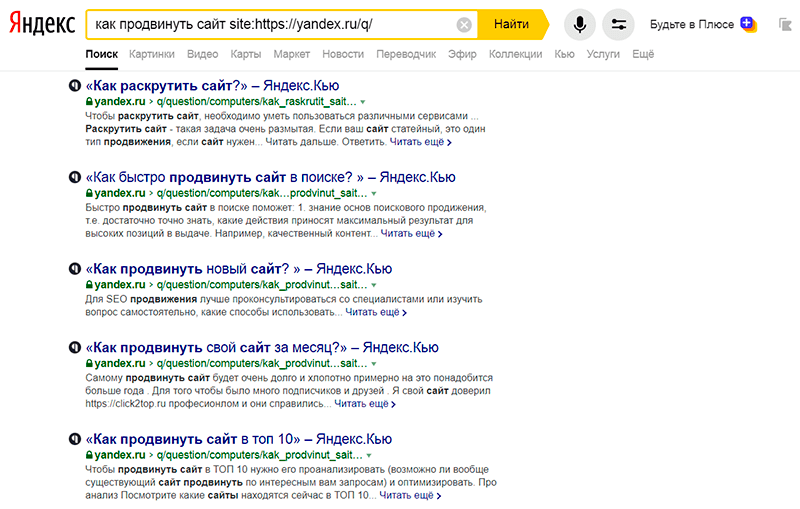Clear the search query with the X icon
Screen dimensions: 800x509
[464, 24]
